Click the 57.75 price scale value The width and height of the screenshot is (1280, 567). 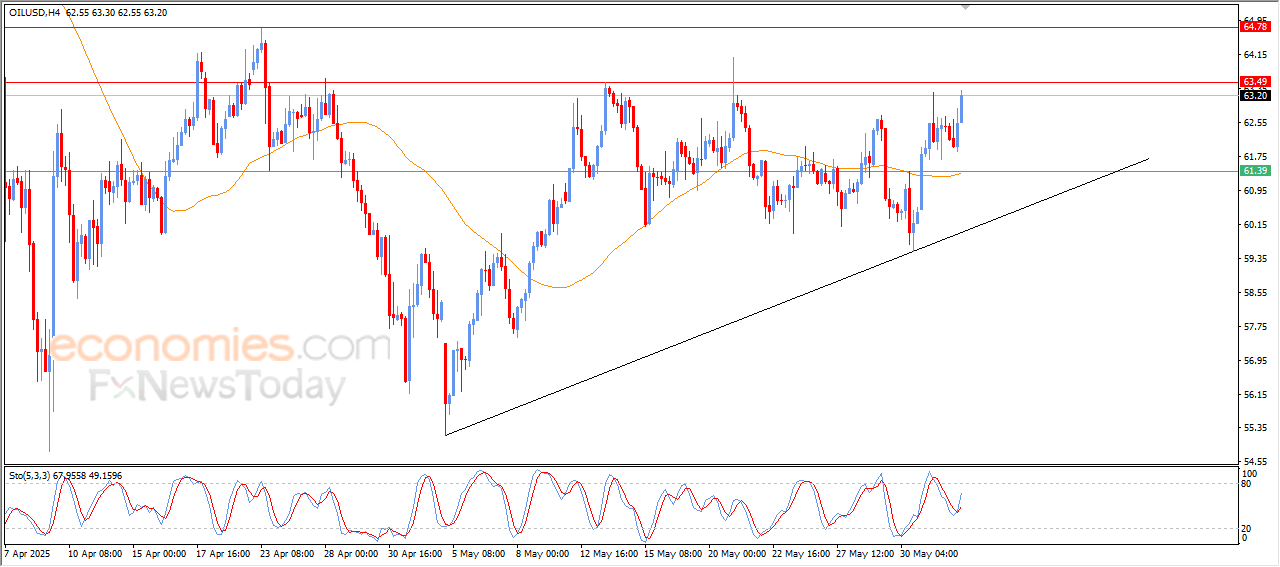click(x=1255, y=326)
